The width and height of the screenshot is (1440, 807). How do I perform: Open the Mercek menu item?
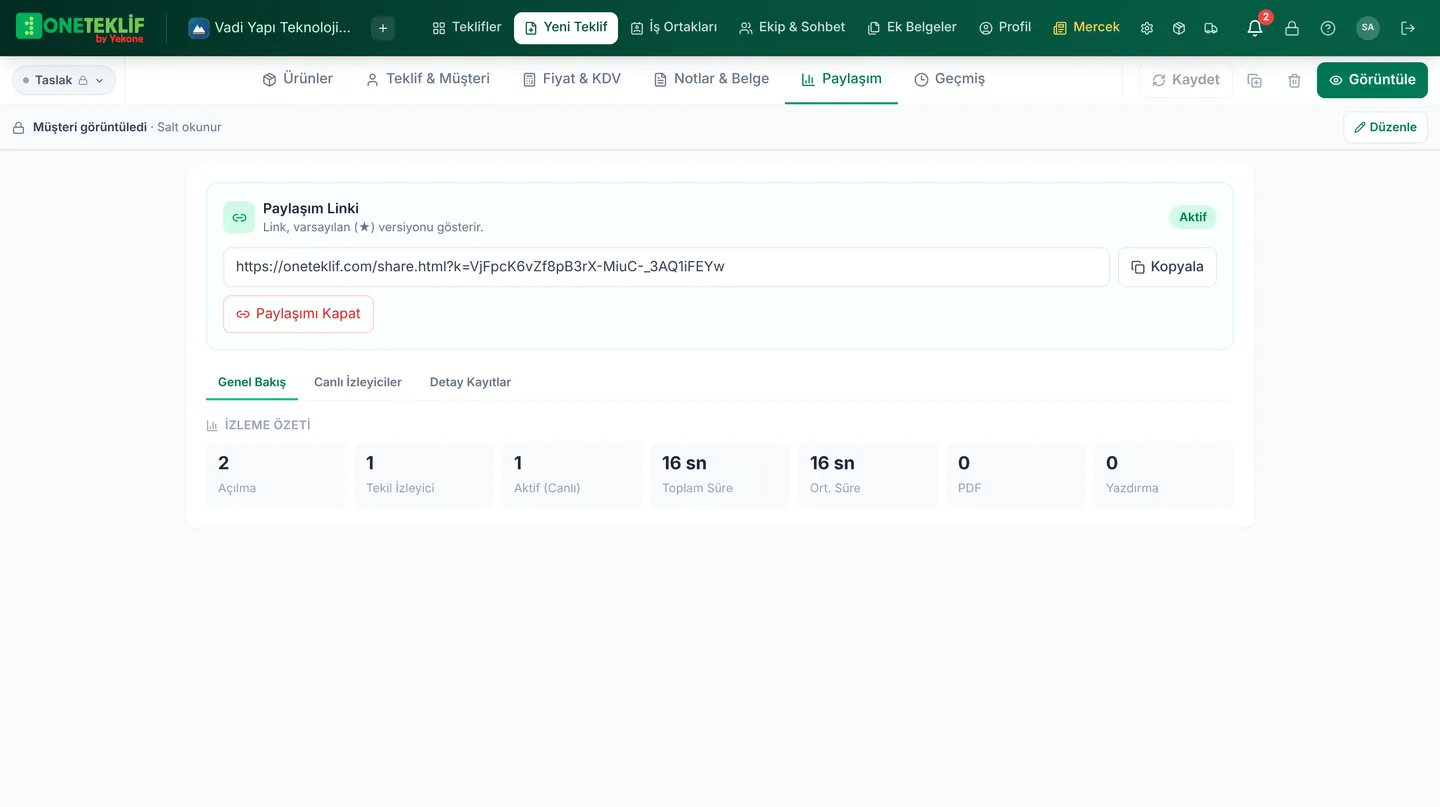pyautogui.click(x=1086, y=28)
